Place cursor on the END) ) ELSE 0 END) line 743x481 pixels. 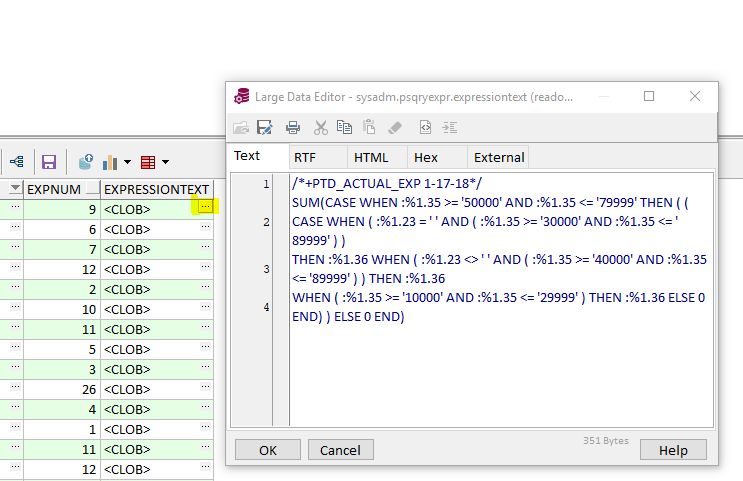(x=348, y=316)
